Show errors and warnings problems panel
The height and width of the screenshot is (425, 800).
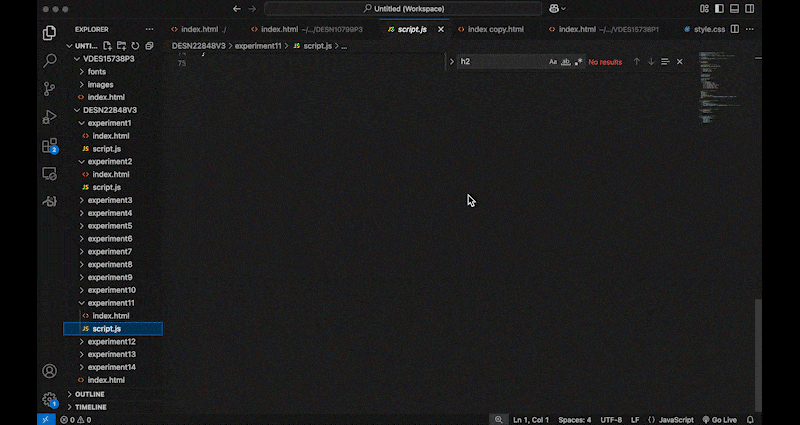coord(76,420)
